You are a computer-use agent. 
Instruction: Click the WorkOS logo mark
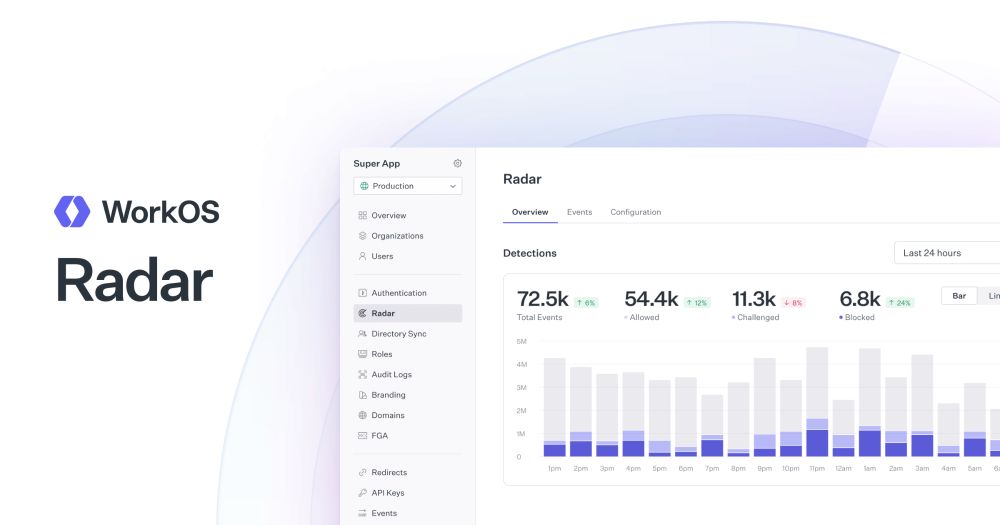click(x=72, y=212)
